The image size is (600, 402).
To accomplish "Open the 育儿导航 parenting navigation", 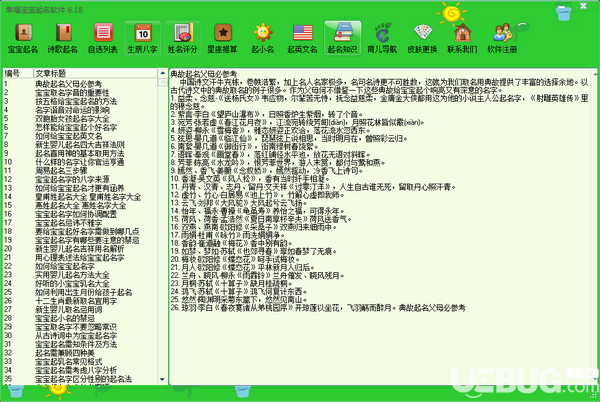I will [382, 38].
